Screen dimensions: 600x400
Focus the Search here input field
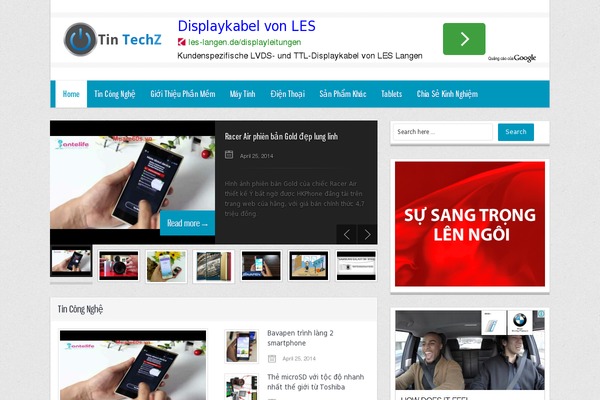[443, 132]
